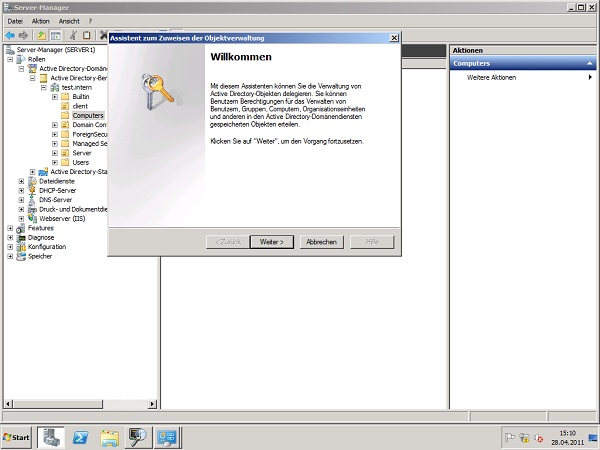
Task: Click the tree pane scroll right arrow
Action: tap(152, 404)
